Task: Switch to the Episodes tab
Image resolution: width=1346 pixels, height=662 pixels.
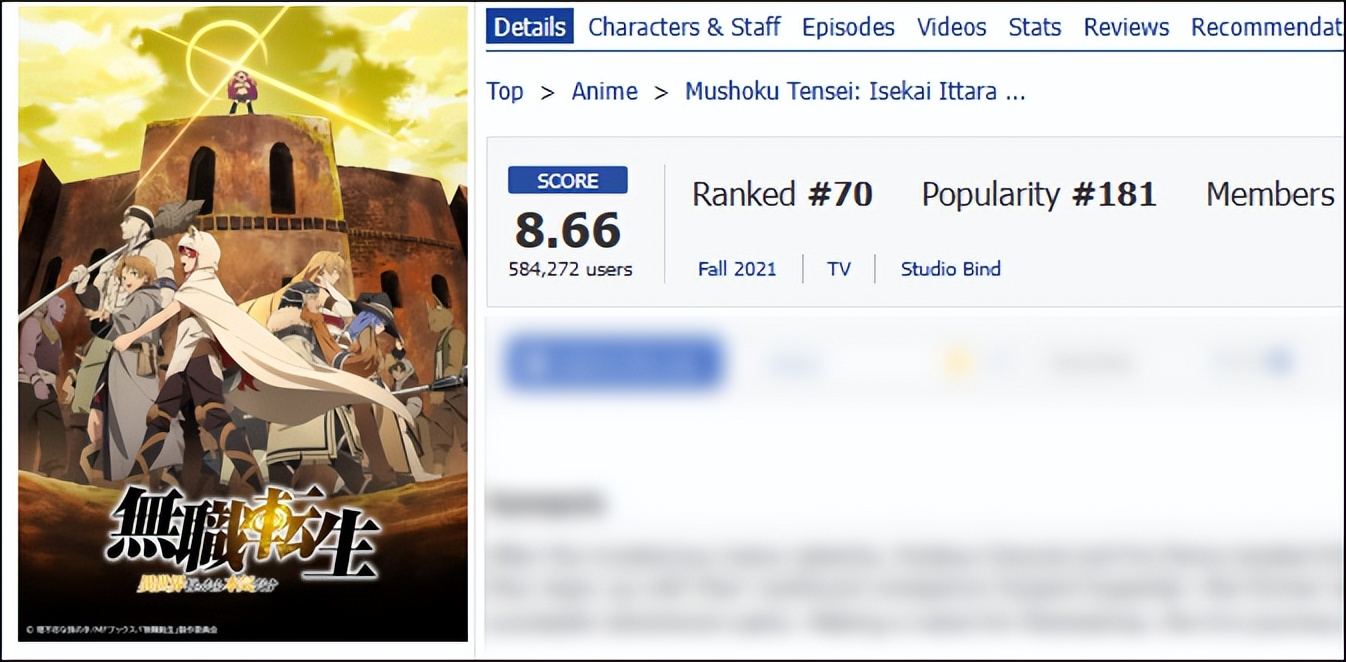Action: [x=848, y=27]
